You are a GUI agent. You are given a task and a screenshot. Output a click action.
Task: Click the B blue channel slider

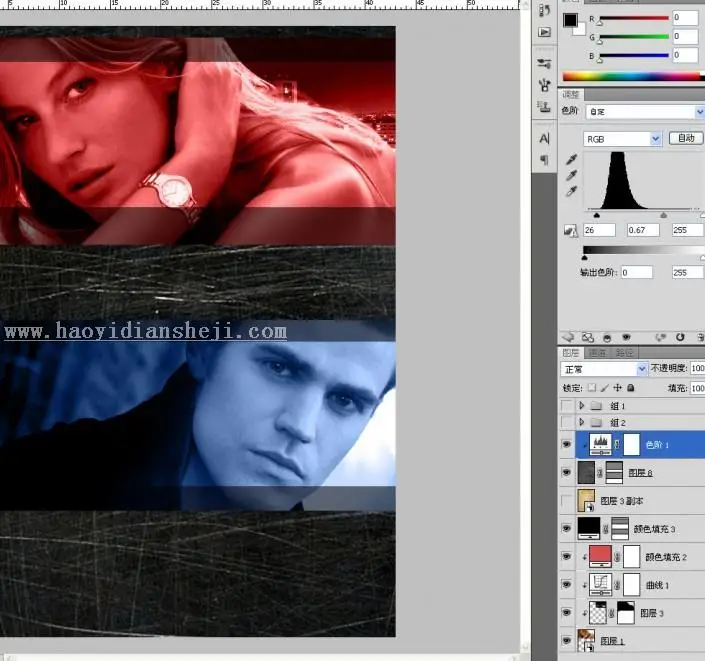pyautogui.click(x=634, y=56)
